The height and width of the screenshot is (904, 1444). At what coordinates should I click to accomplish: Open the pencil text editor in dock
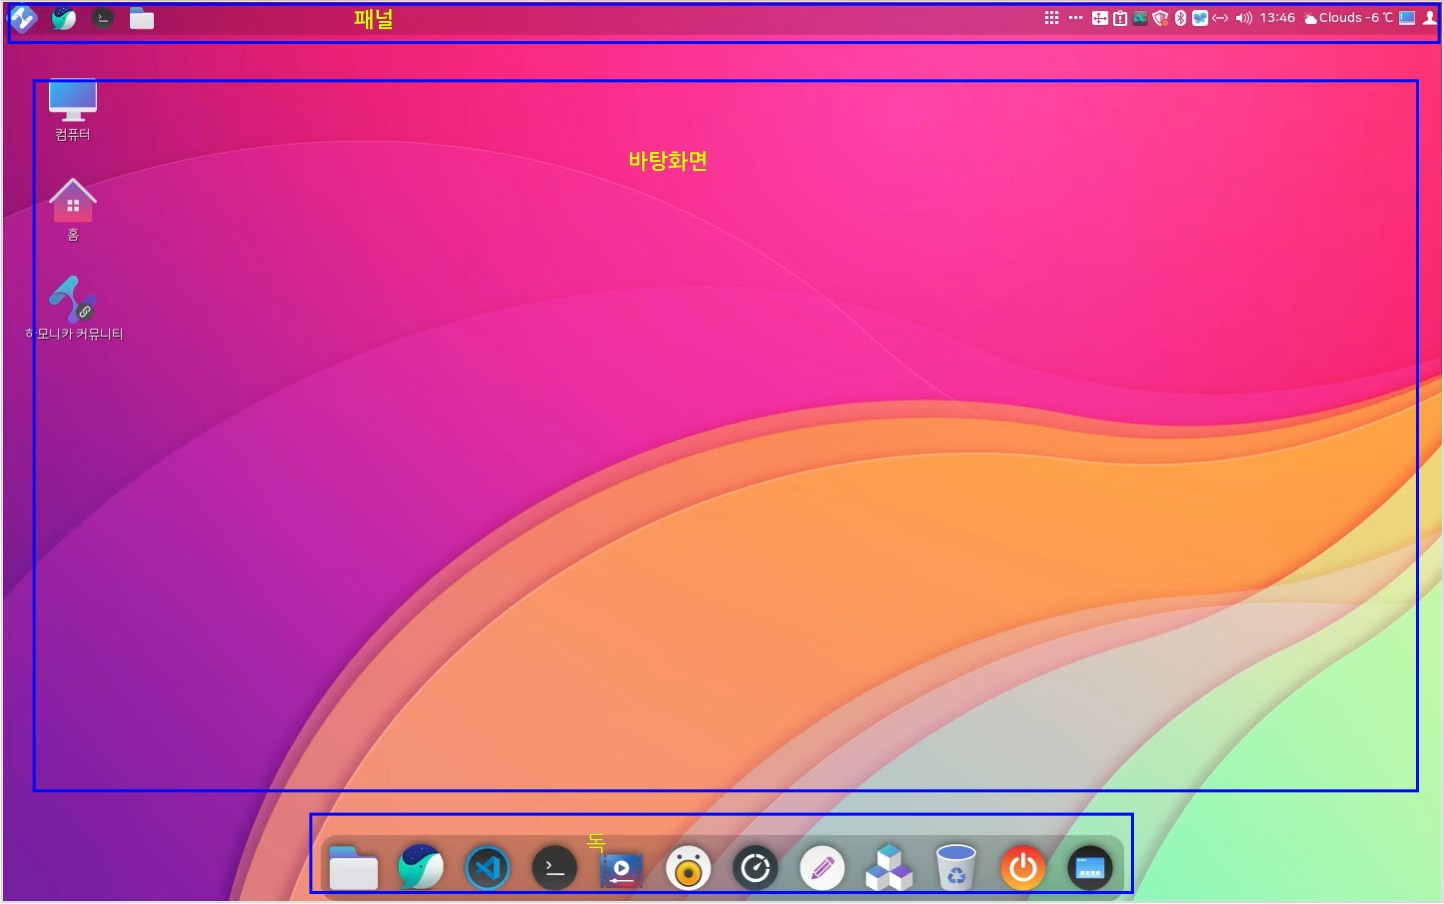click(x=822, y=868)
